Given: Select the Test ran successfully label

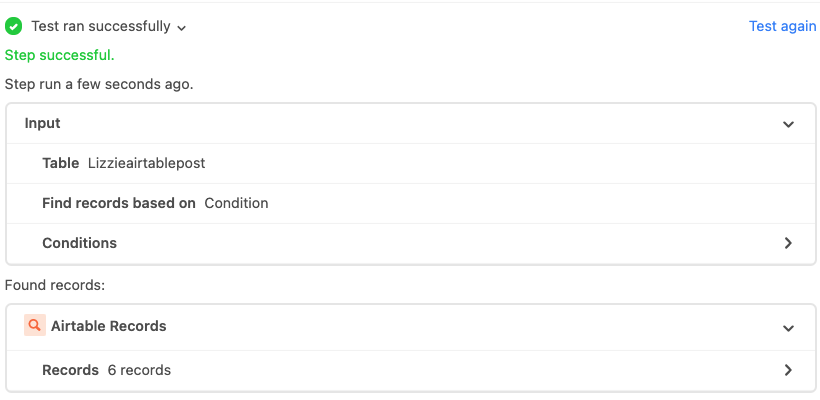Looking at the screenshot, I should (x=101, y=26).
